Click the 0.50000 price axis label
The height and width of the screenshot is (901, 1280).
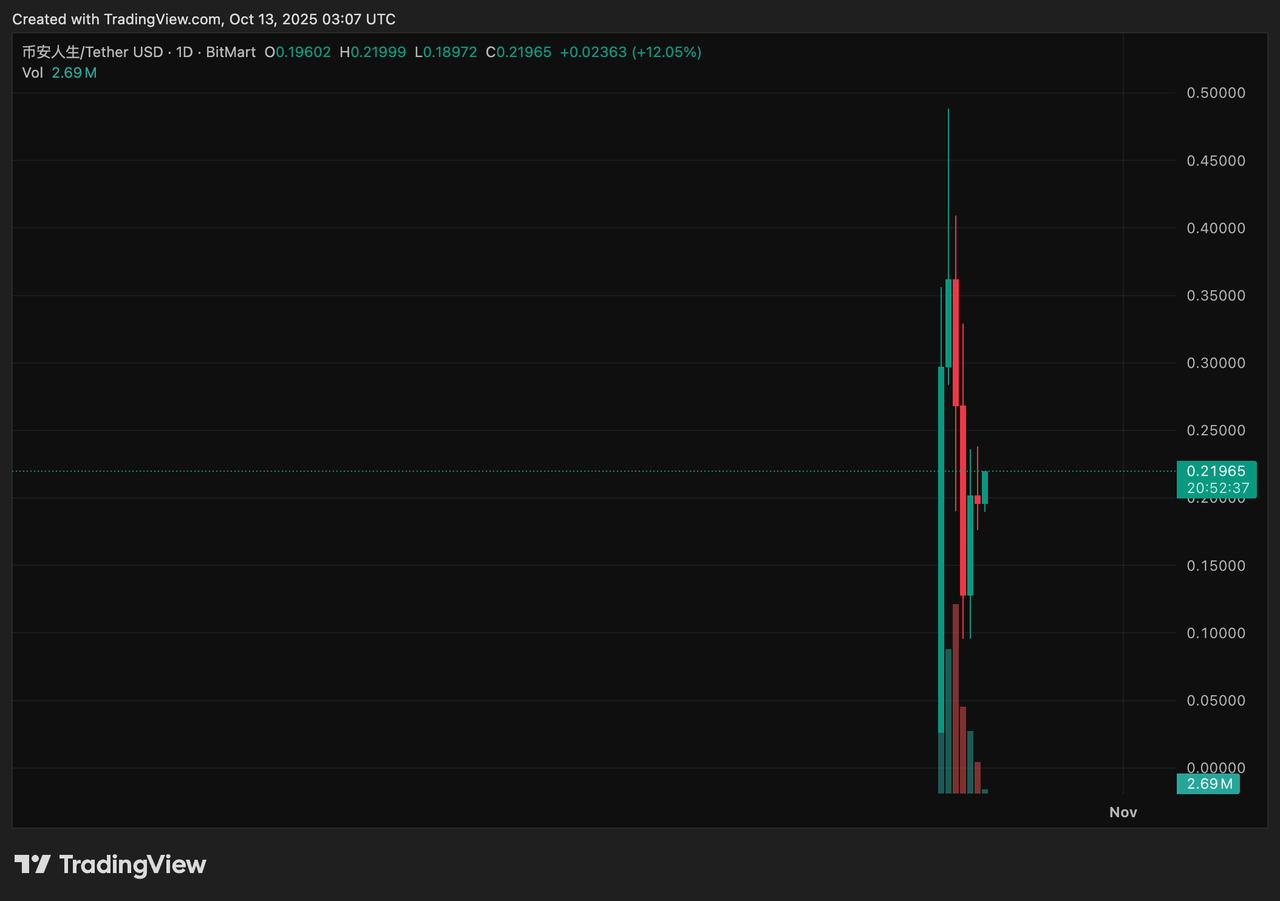pos(1215,93)
